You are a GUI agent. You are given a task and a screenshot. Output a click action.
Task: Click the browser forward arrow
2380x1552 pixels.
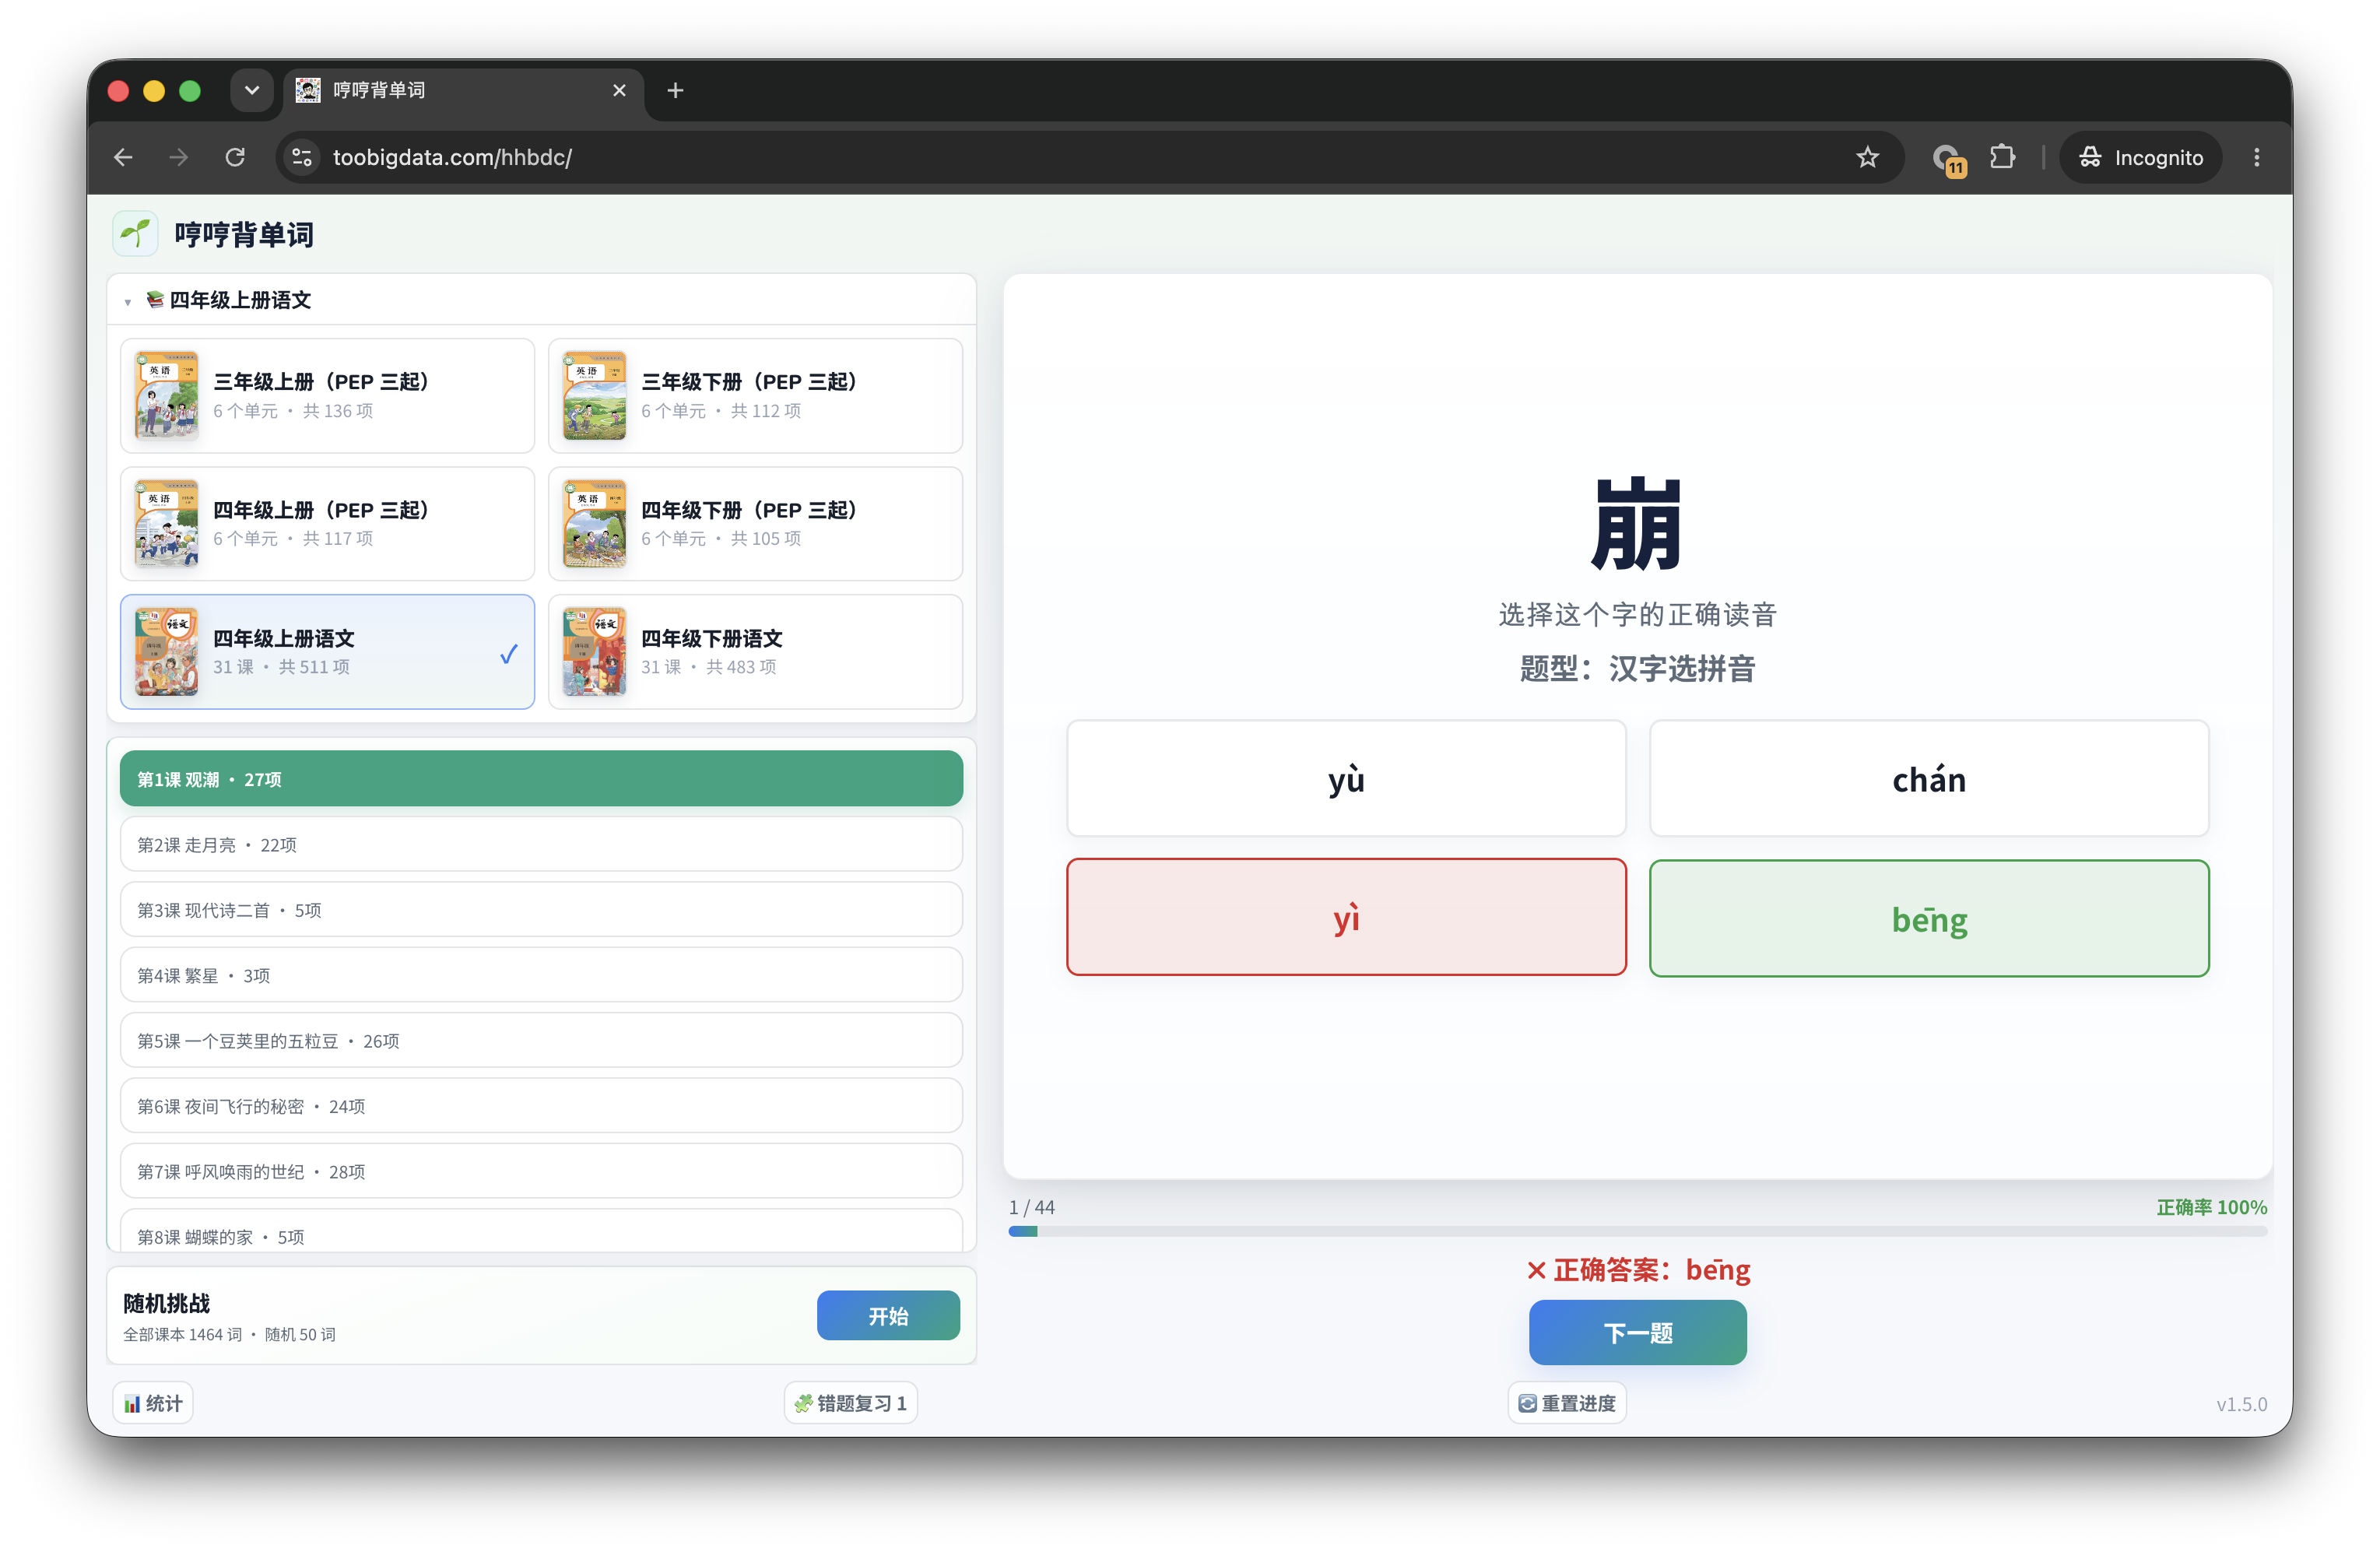click(x=179, y=157)
